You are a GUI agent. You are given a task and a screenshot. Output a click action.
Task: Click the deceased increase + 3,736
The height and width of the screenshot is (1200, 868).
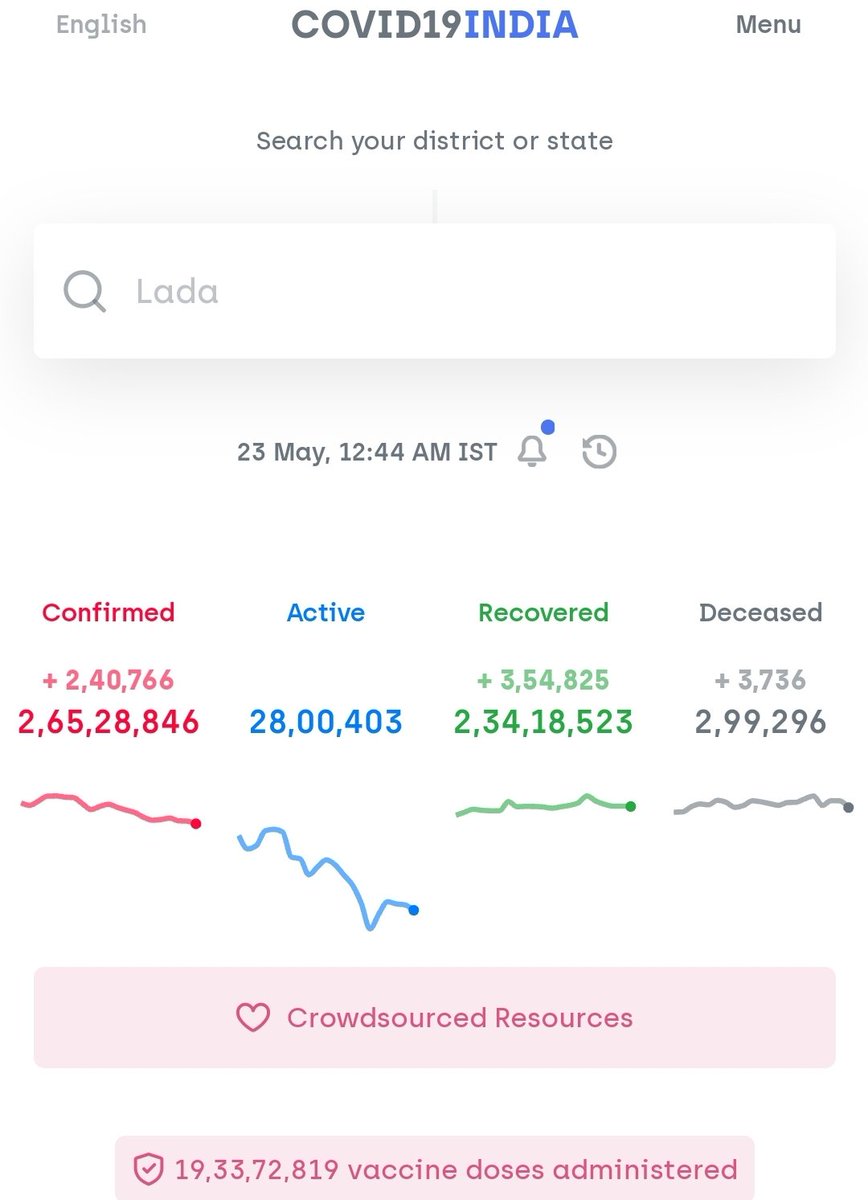[761, 680]
